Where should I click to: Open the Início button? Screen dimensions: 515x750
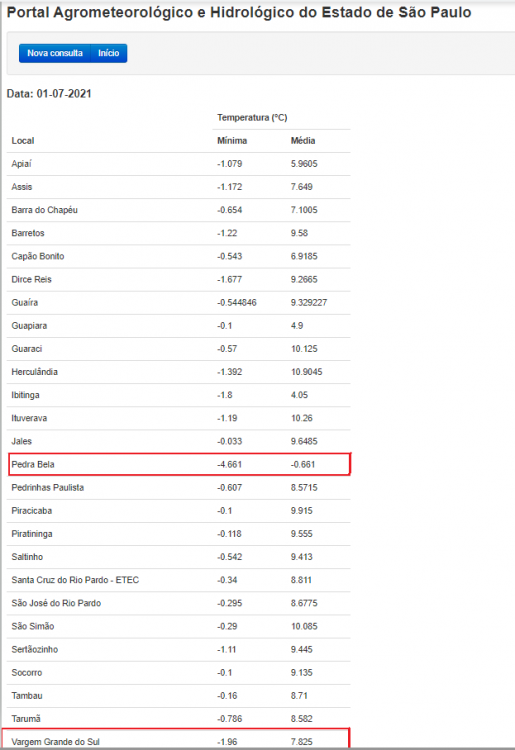click(x=109, y=53)
